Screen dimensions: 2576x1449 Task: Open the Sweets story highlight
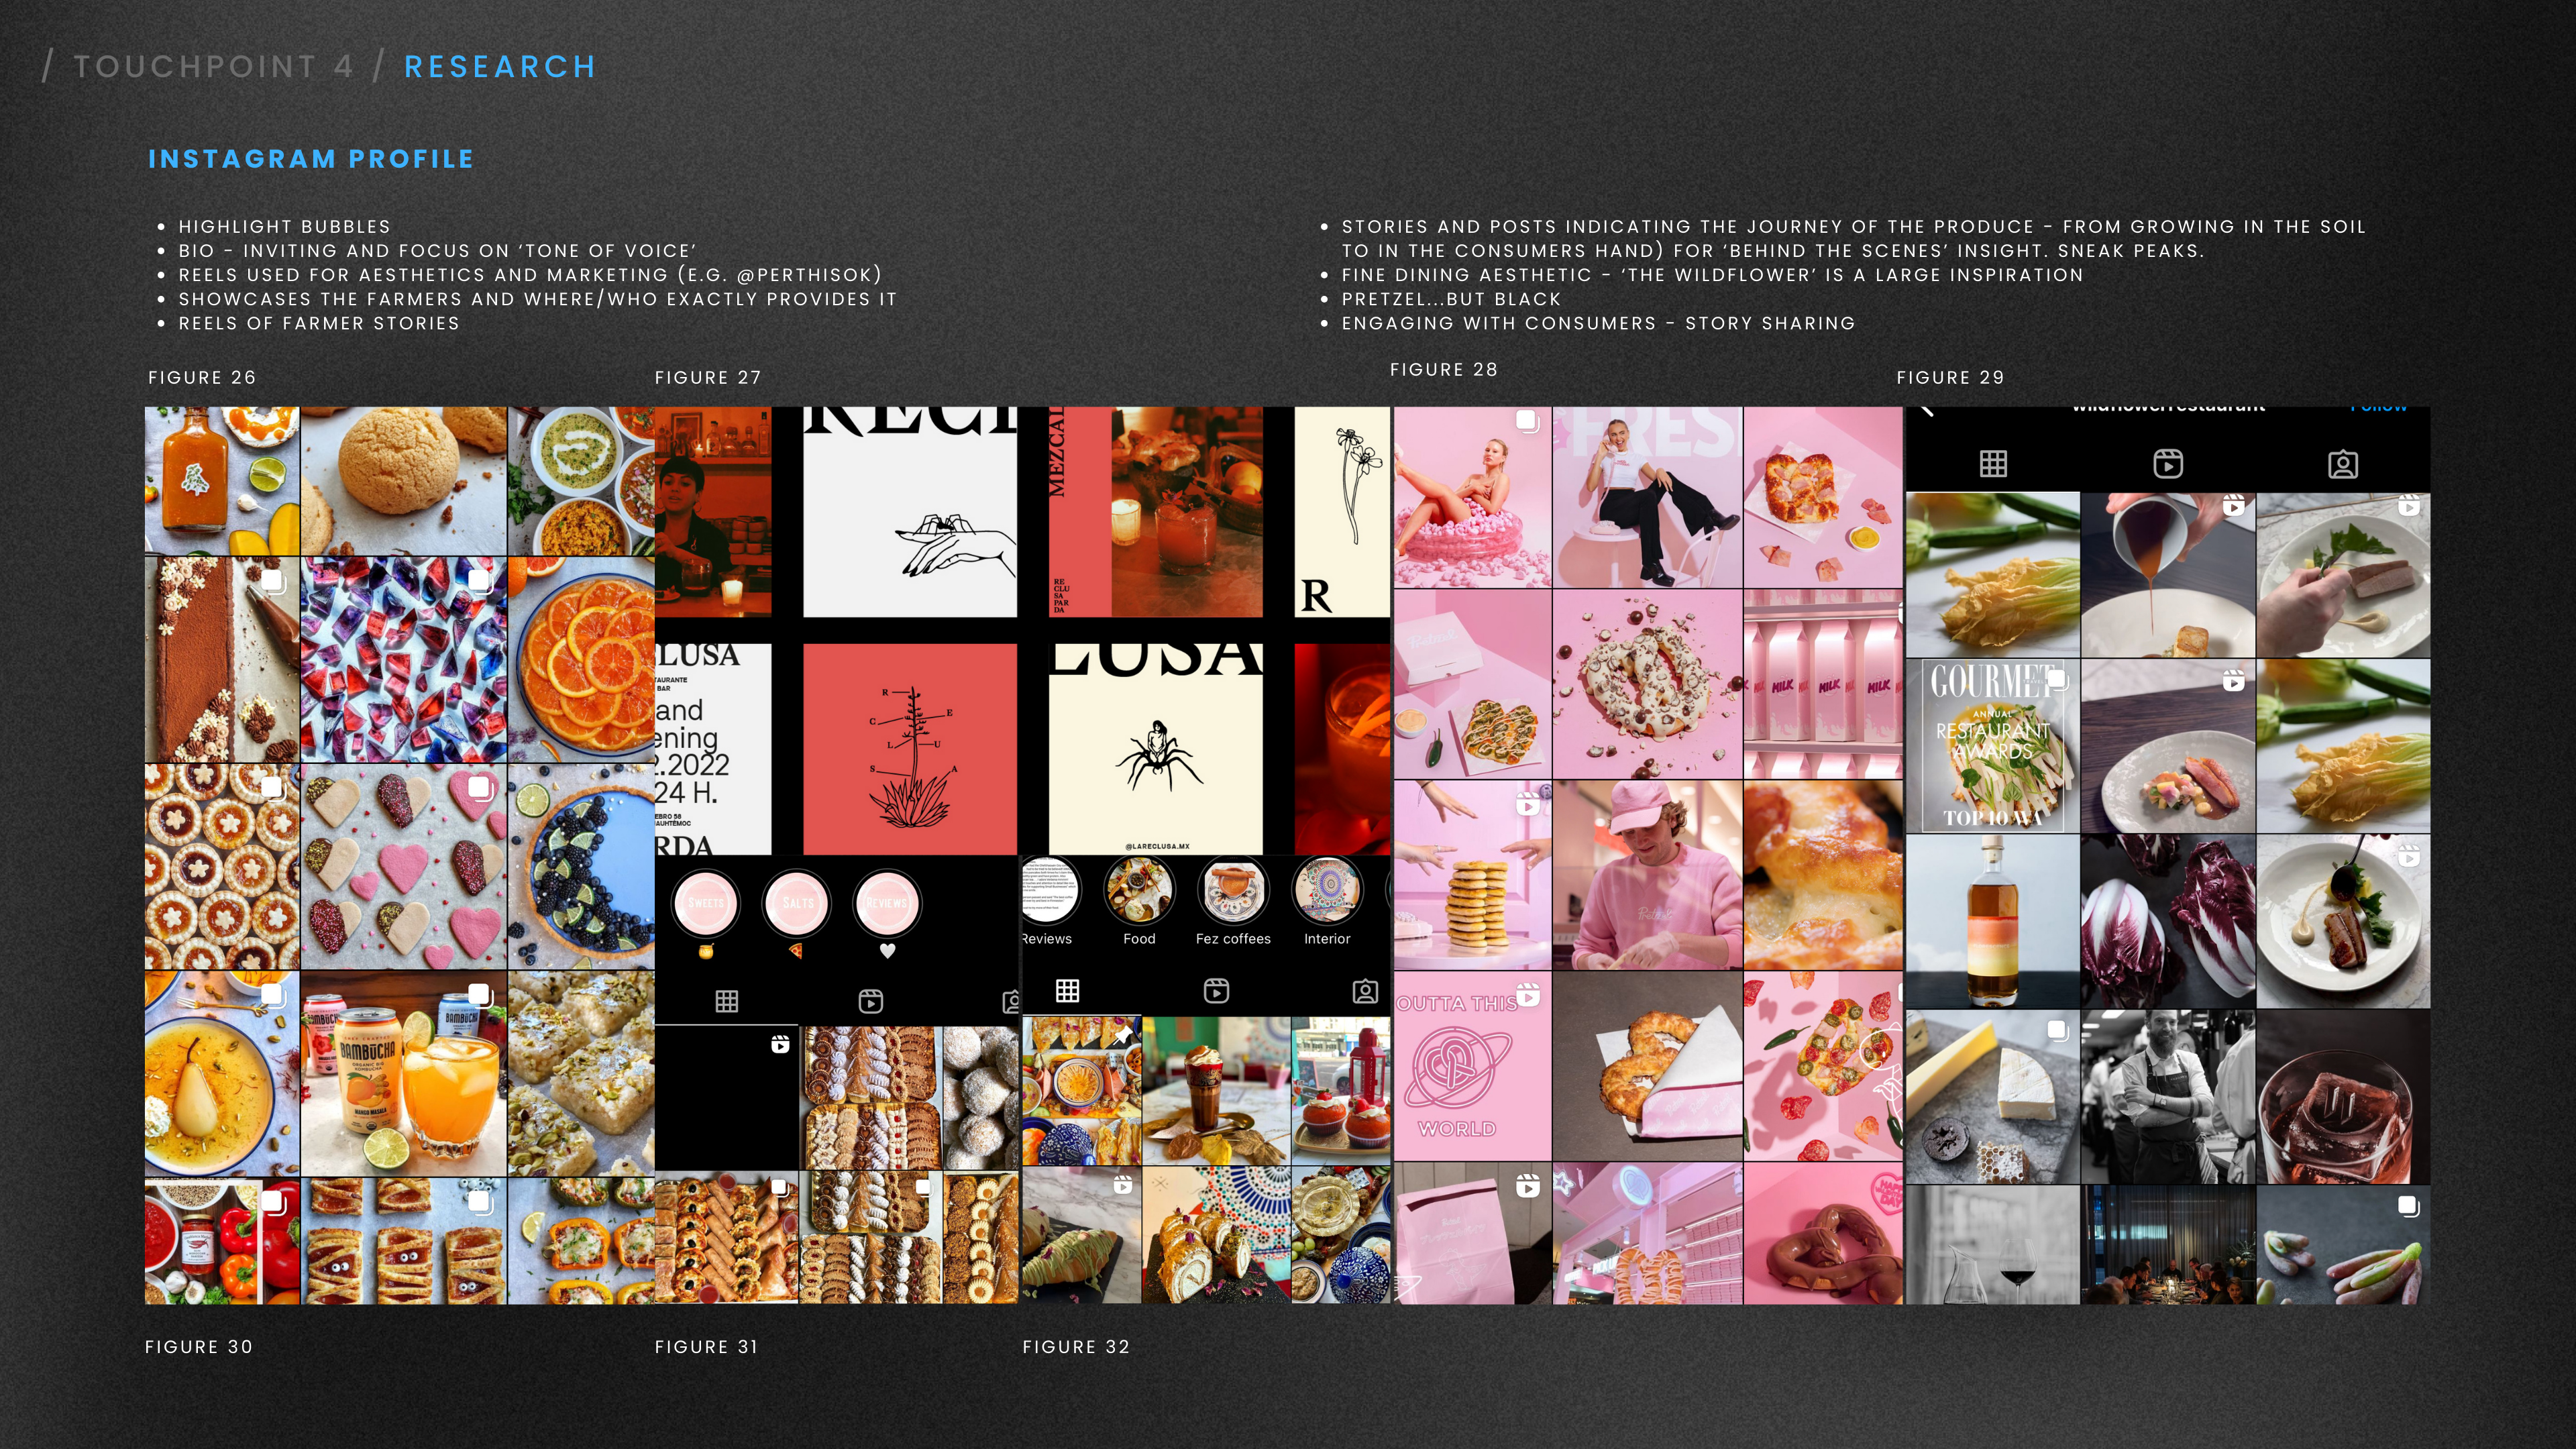tap(705, 903)
